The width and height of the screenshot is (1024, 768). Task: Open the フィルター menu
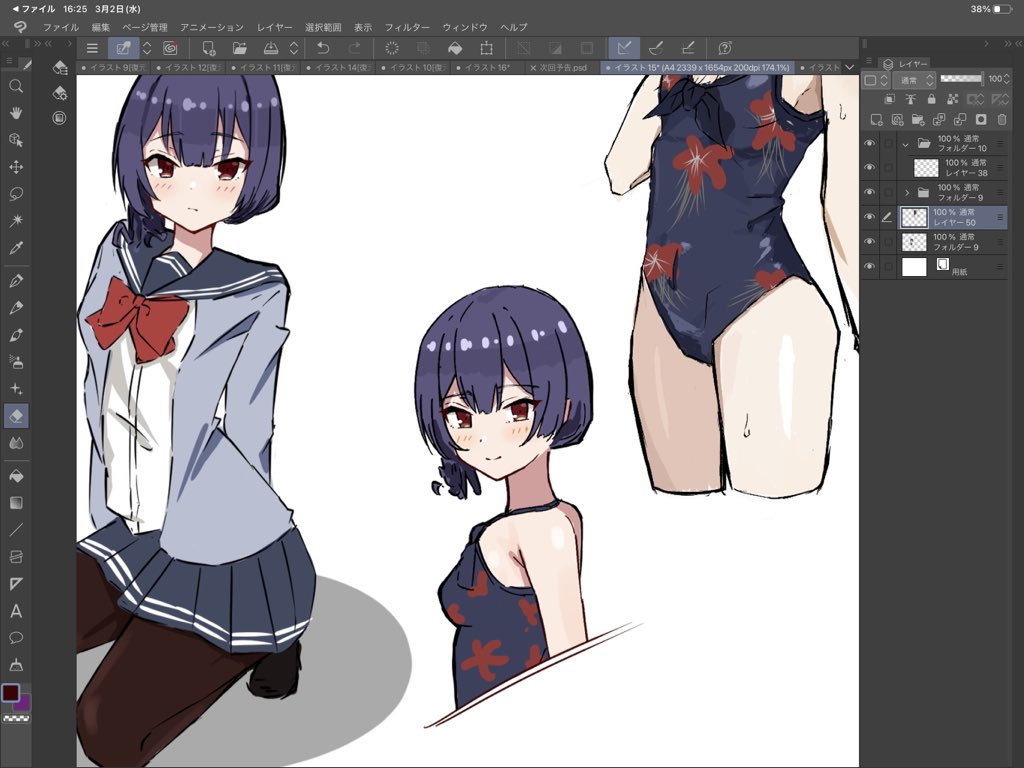pos(407,27)
